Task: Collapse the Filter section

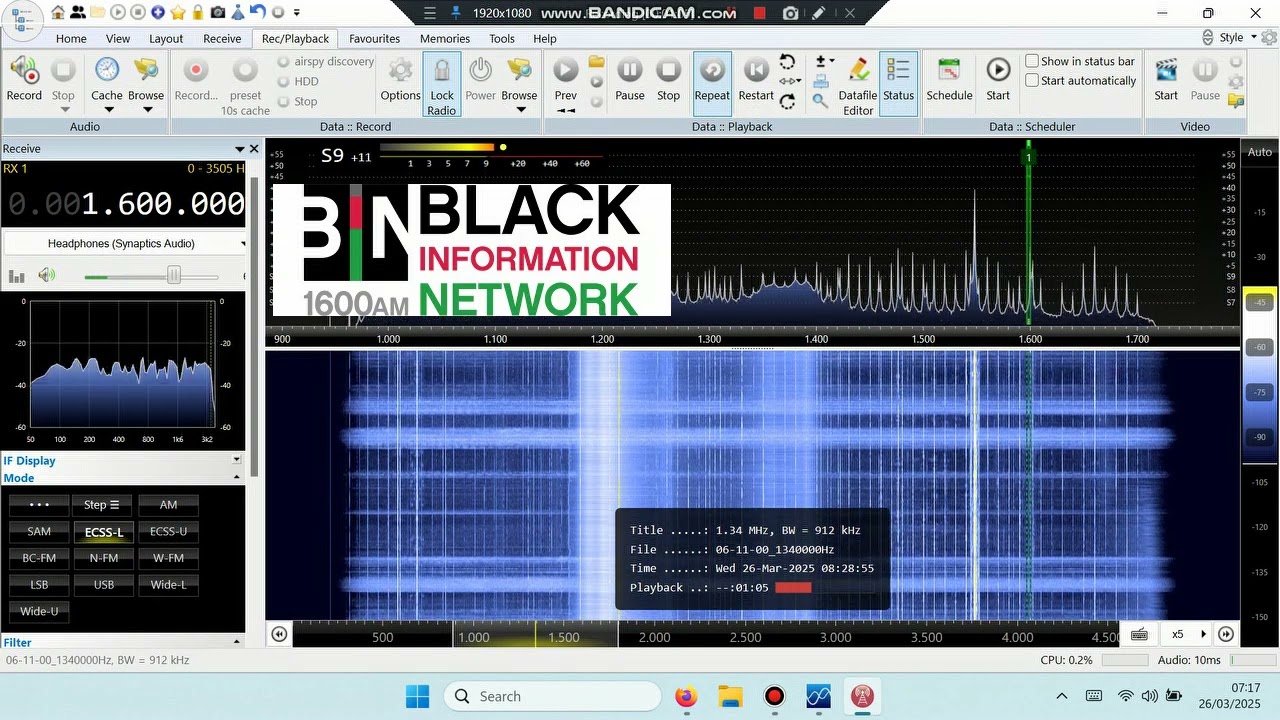Action: (x=237, y=642)
